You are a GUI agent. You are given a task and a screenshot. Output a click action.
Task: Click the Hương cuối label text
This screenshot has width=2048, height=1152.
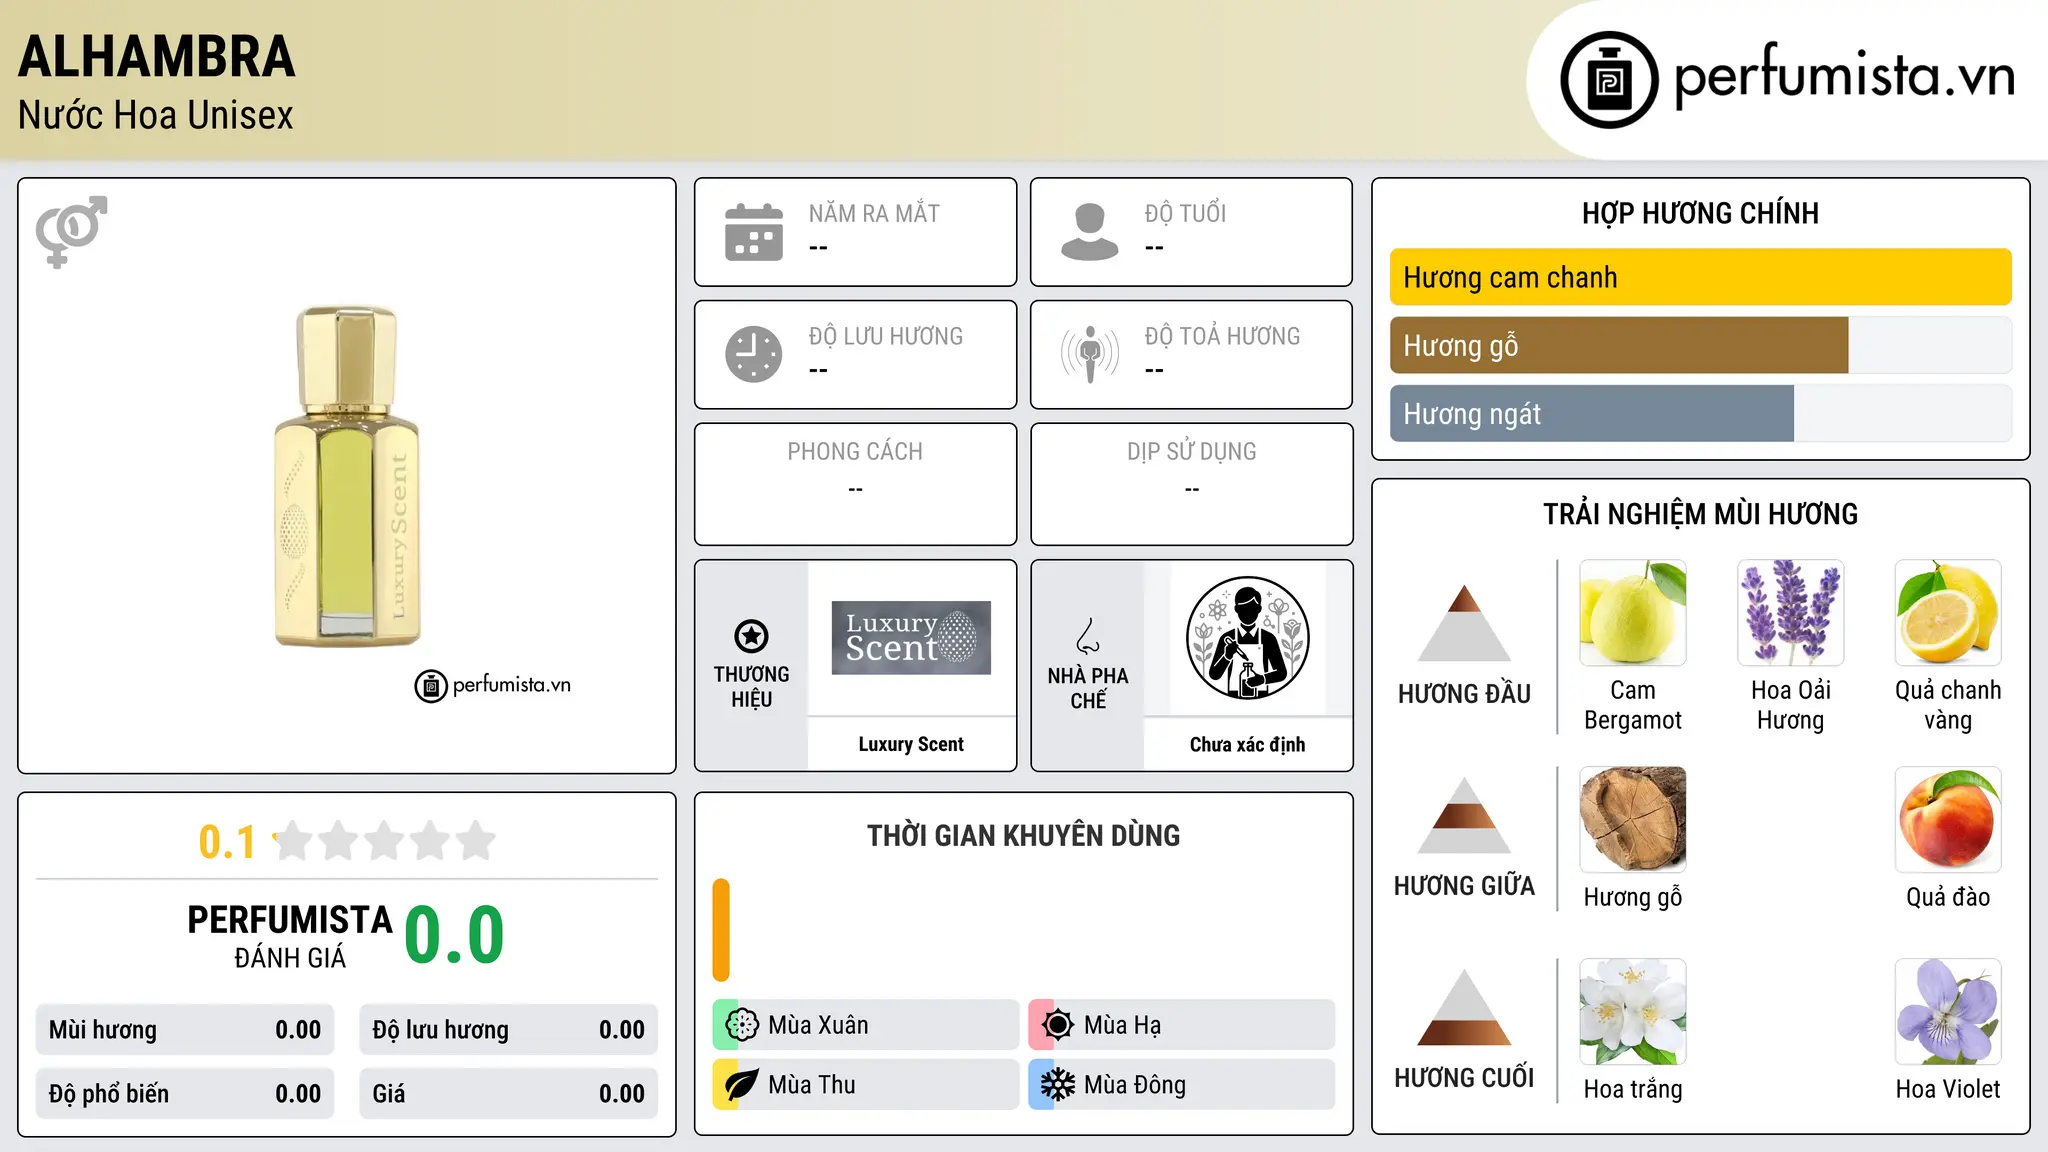pos(1464,1077)
